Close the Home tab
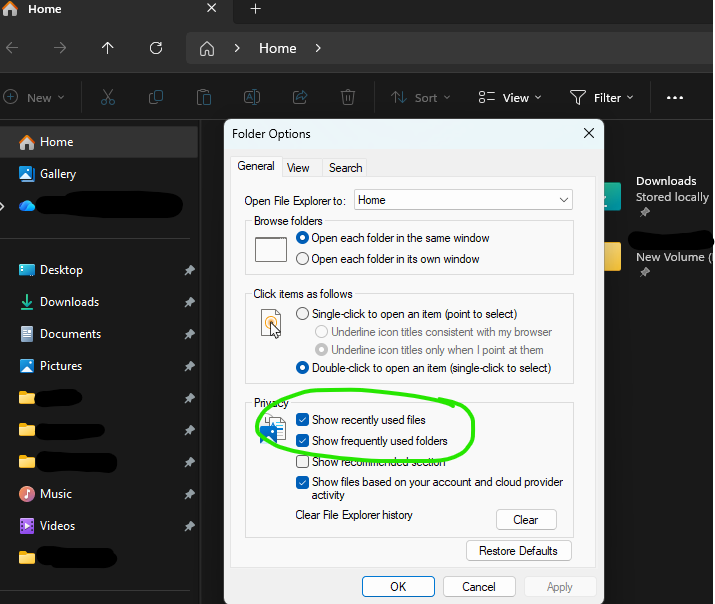The width and height of the screenshot is (715, 604). (212, 8)
